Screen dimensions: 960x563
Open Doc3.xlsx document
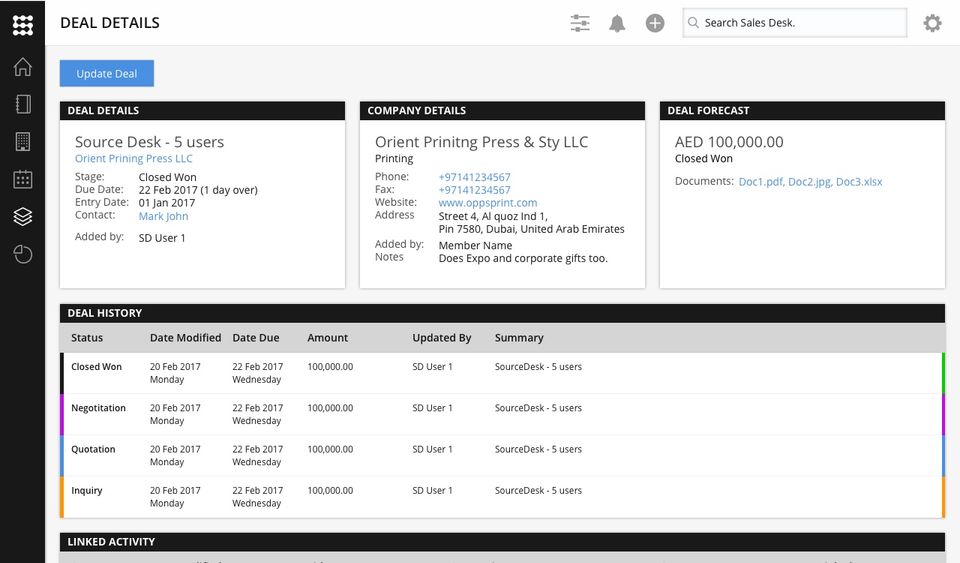tap(859, 182)
